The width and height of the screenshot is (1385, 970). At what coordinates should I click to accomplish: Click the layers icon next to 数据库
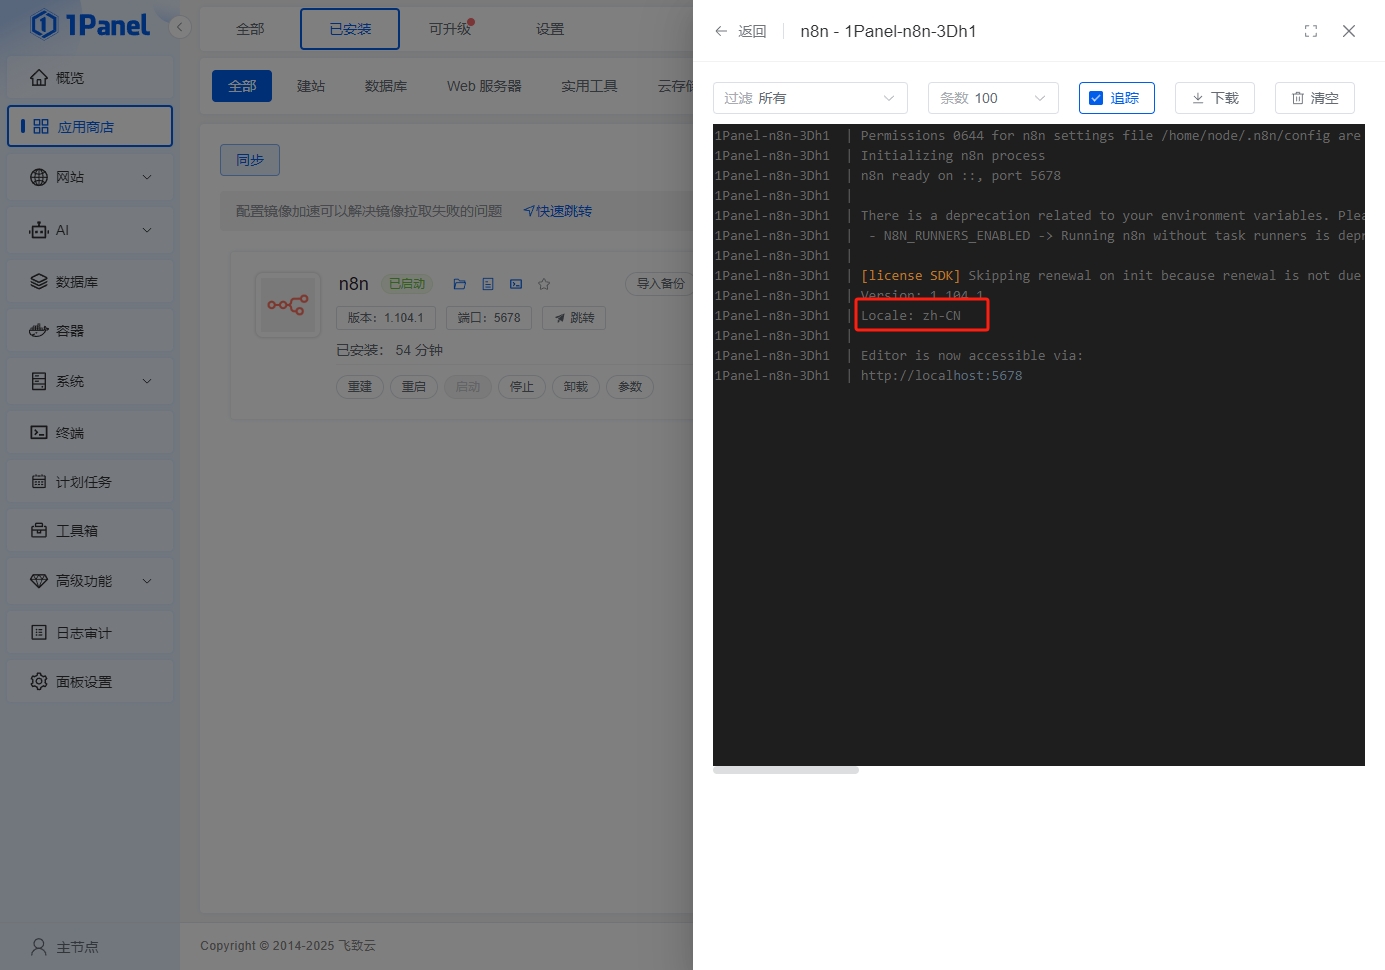pos(39,282)
